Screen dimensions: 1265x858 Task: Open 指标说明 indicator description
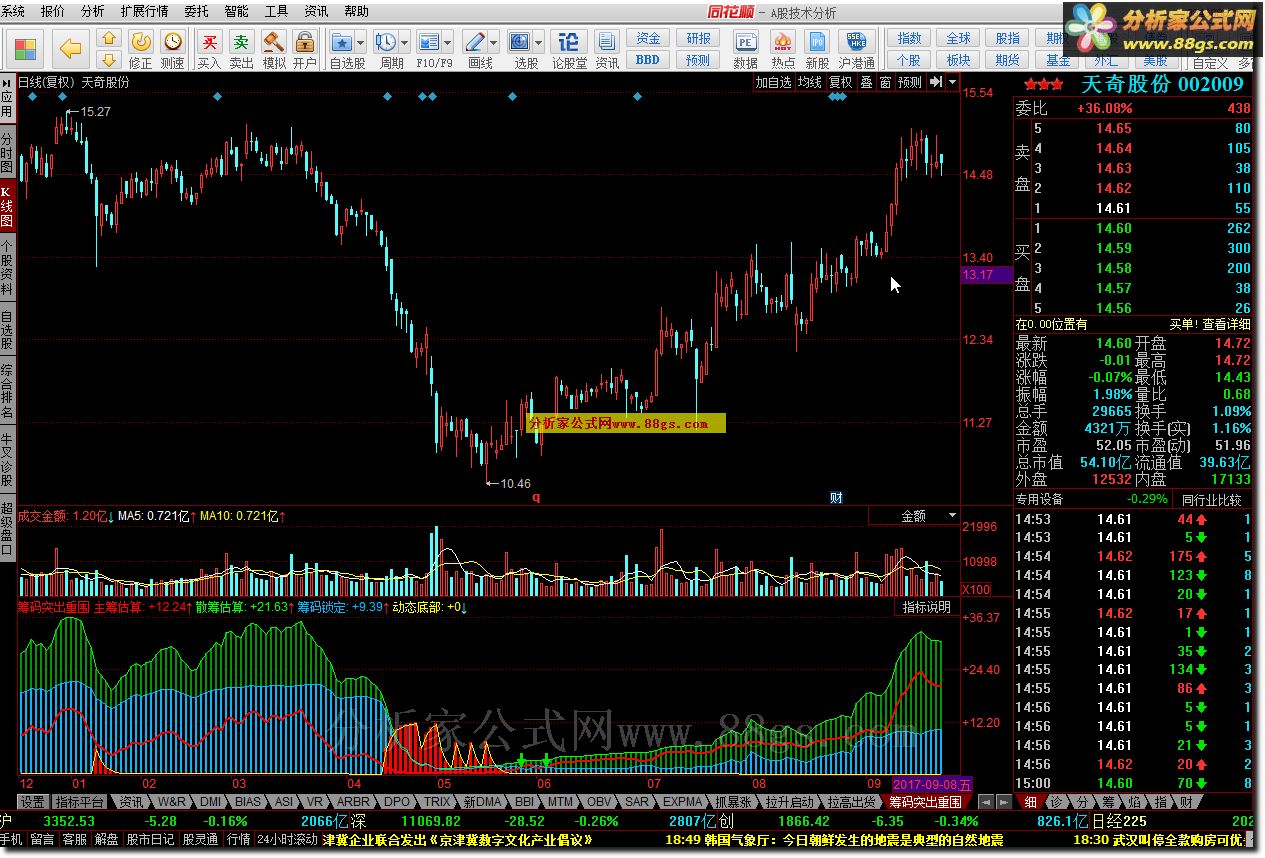(926, 607)
